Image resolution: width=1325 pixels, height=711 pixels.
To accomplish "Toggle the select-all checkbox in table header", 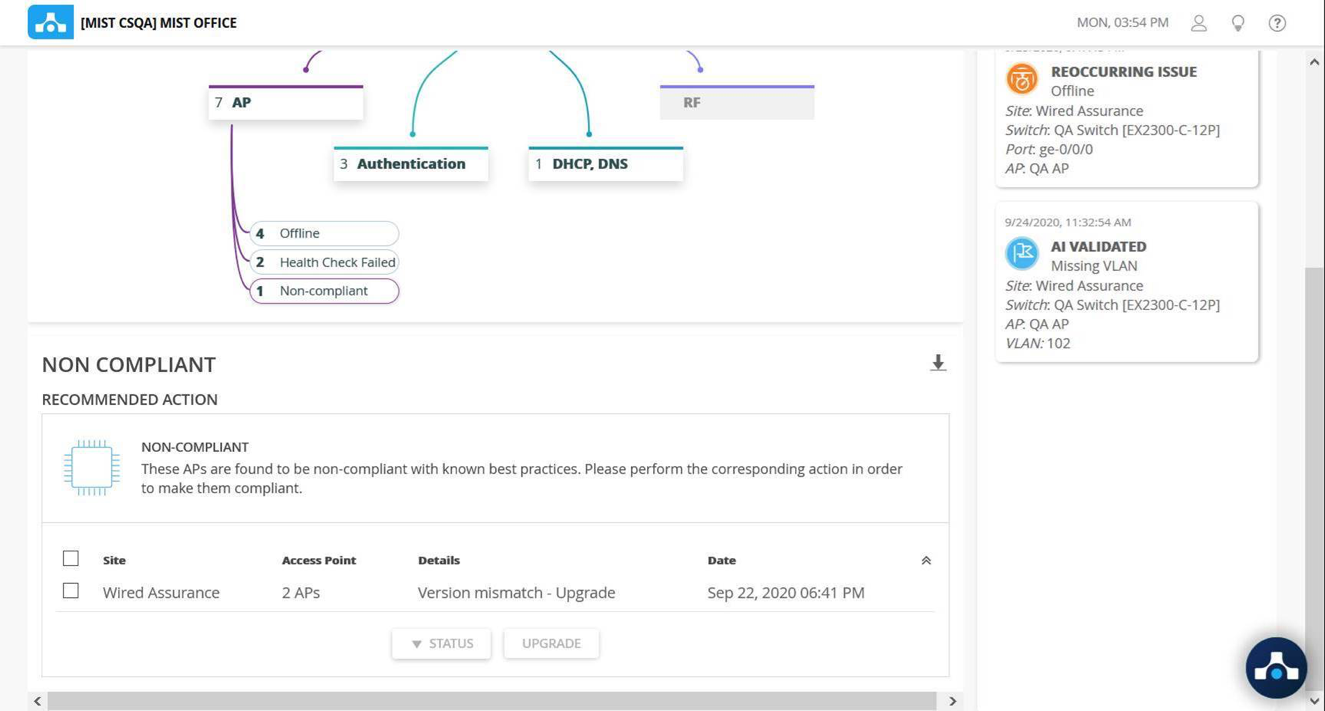I will pos(71,558).
